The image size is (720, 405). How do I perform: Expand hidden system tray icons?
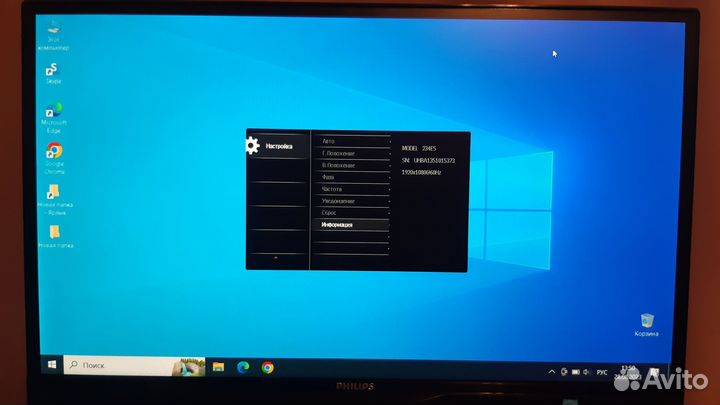click(551, 372)
